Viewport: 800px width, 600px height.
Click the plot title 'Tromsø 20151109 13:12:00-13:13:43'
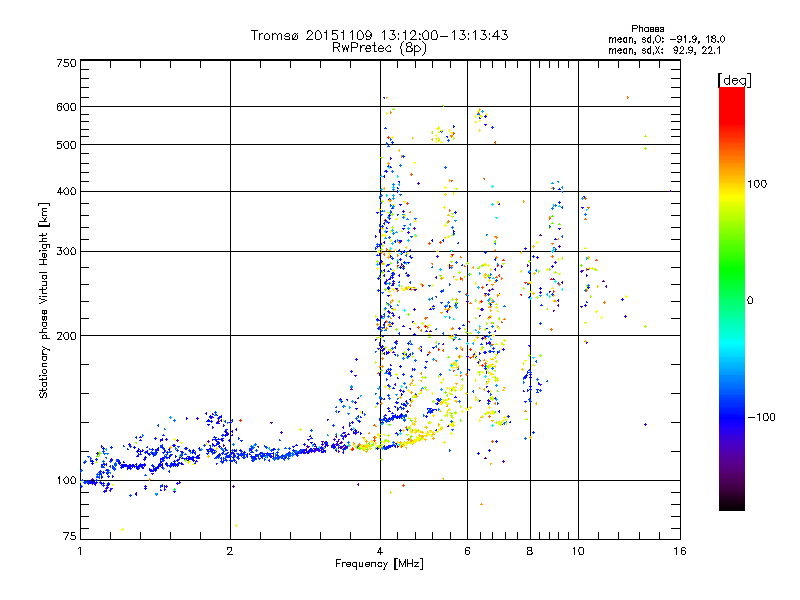[x=379, y=35]
